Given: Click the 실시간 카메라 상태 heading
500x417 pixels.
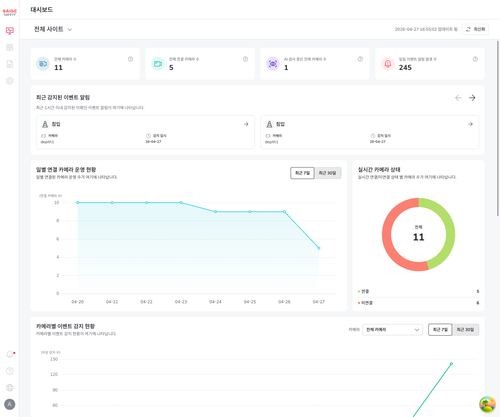Looking at the screenshot, I should pos(379,169).
